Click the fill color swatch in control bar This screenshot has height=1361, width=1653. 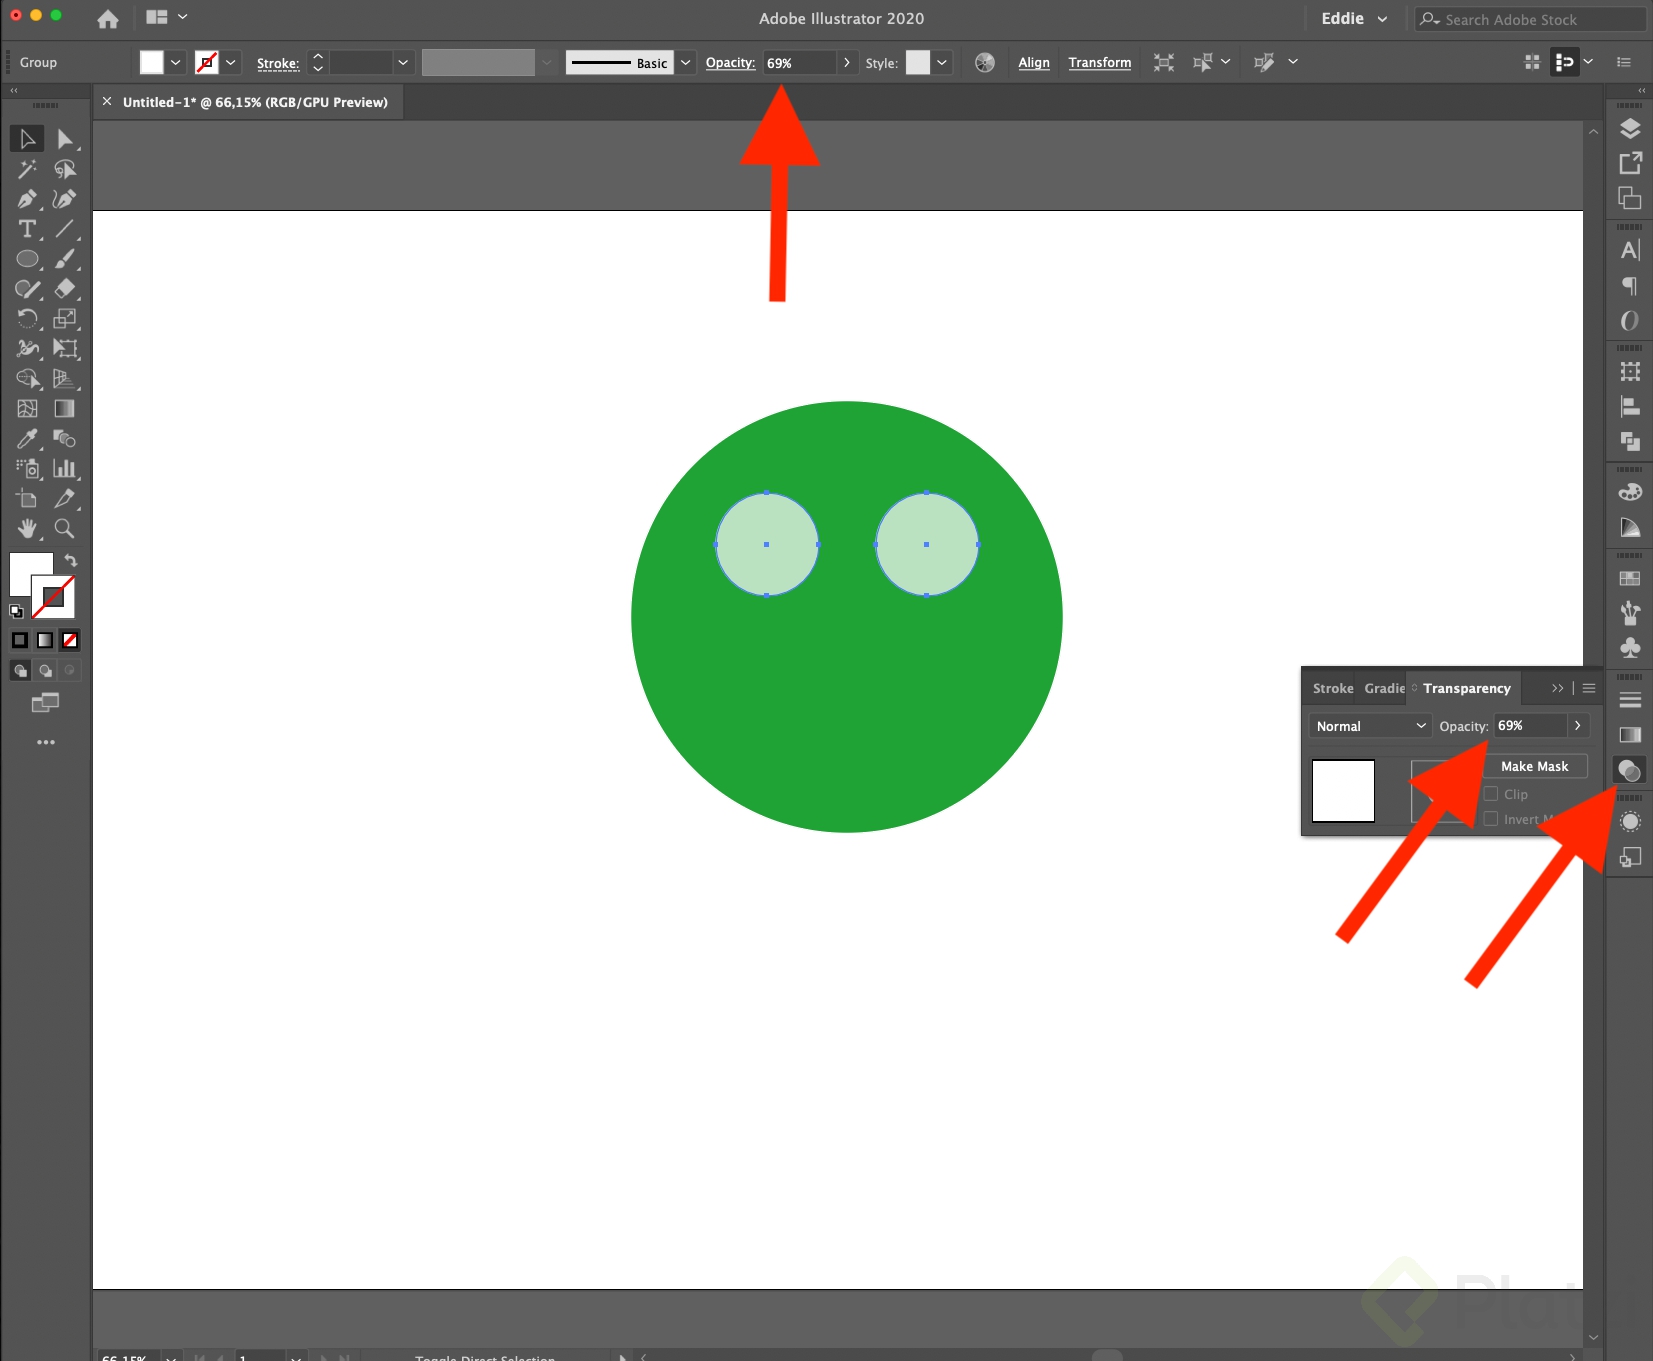pyautogui.click(x=150, y=62)
